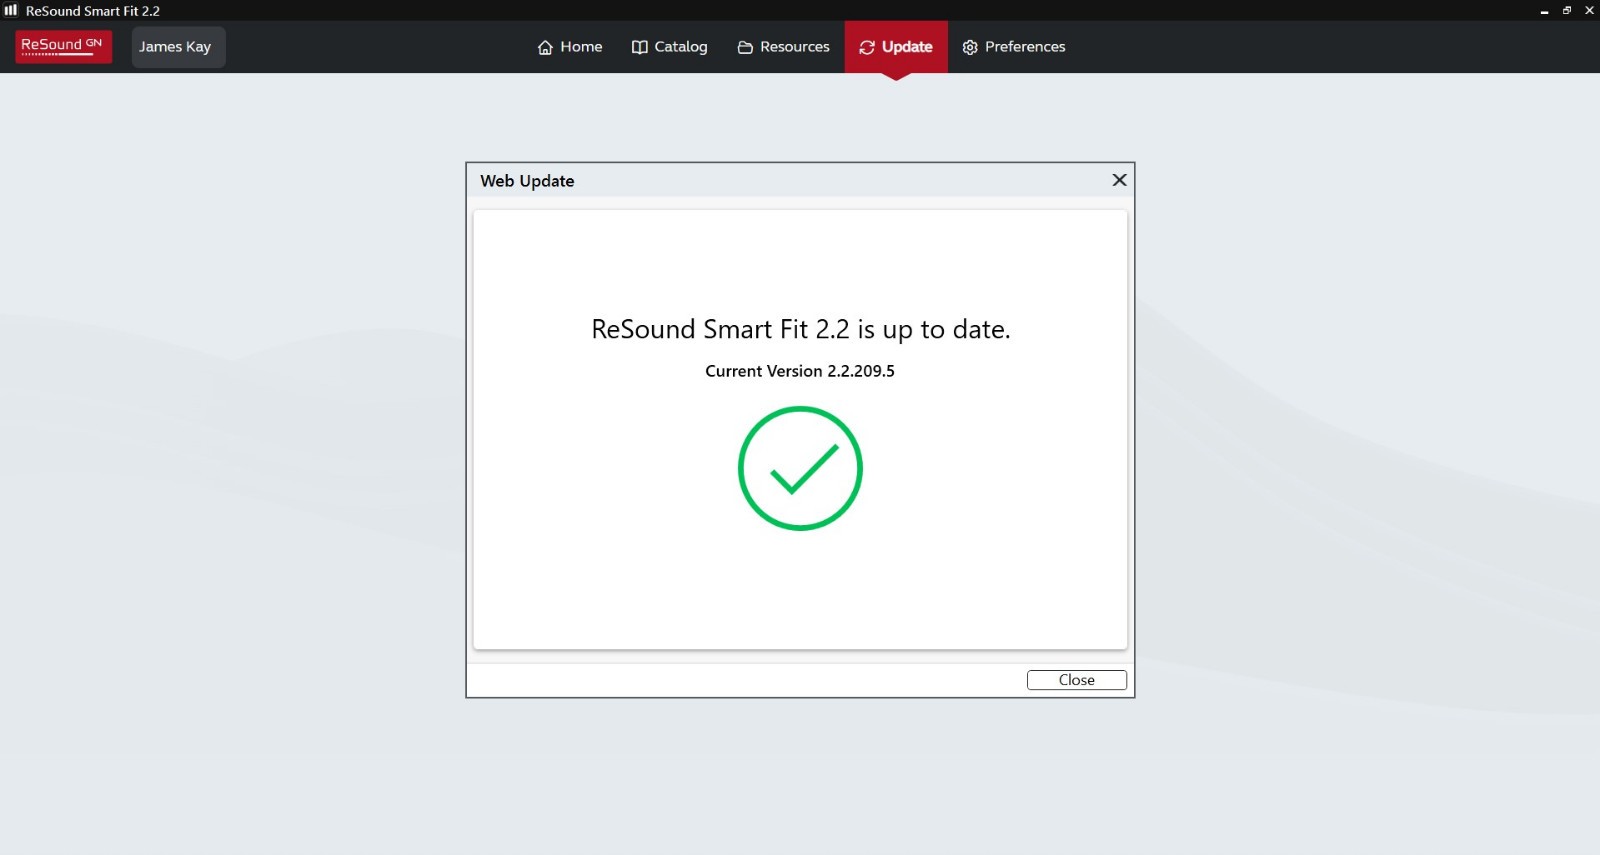The height and width of the screenshot is (855, 1600).
Task: Restore down the ReSound Smart Fit window
Action: pos(1567,10)
